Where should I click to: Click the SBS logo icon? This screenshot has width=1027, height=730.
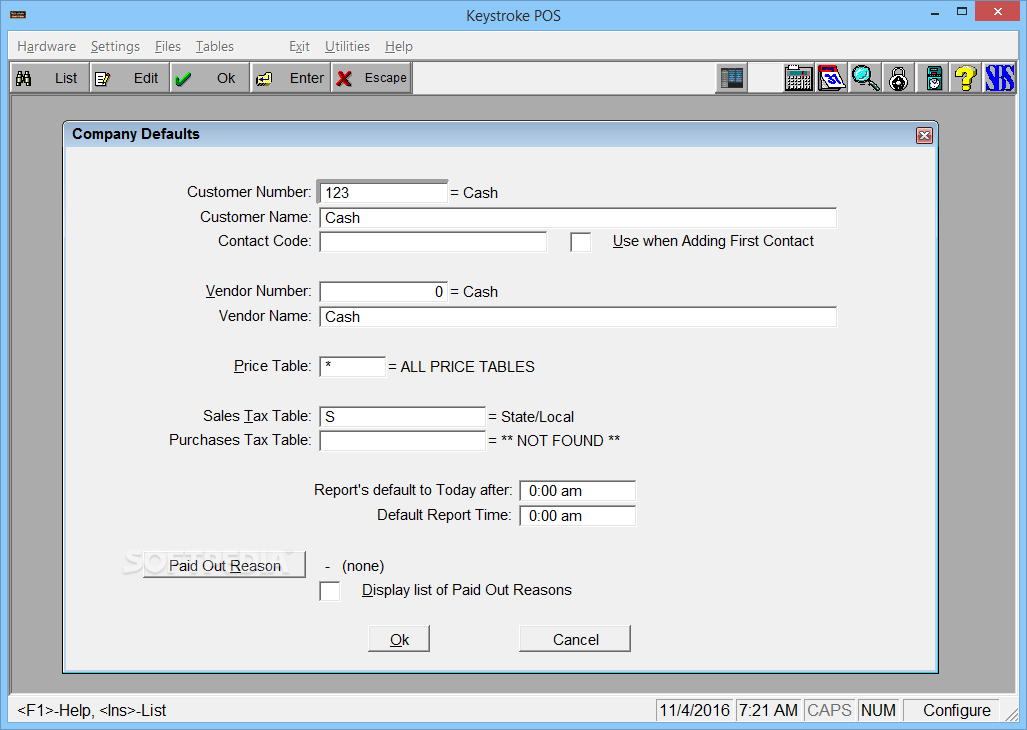pyautogui.click(x=999, y=78)
